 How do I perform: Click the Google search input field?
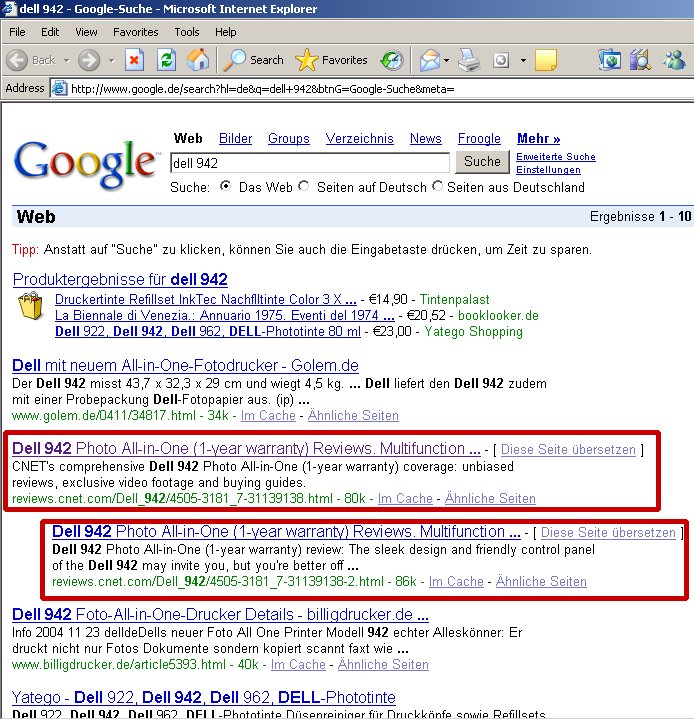310,163
